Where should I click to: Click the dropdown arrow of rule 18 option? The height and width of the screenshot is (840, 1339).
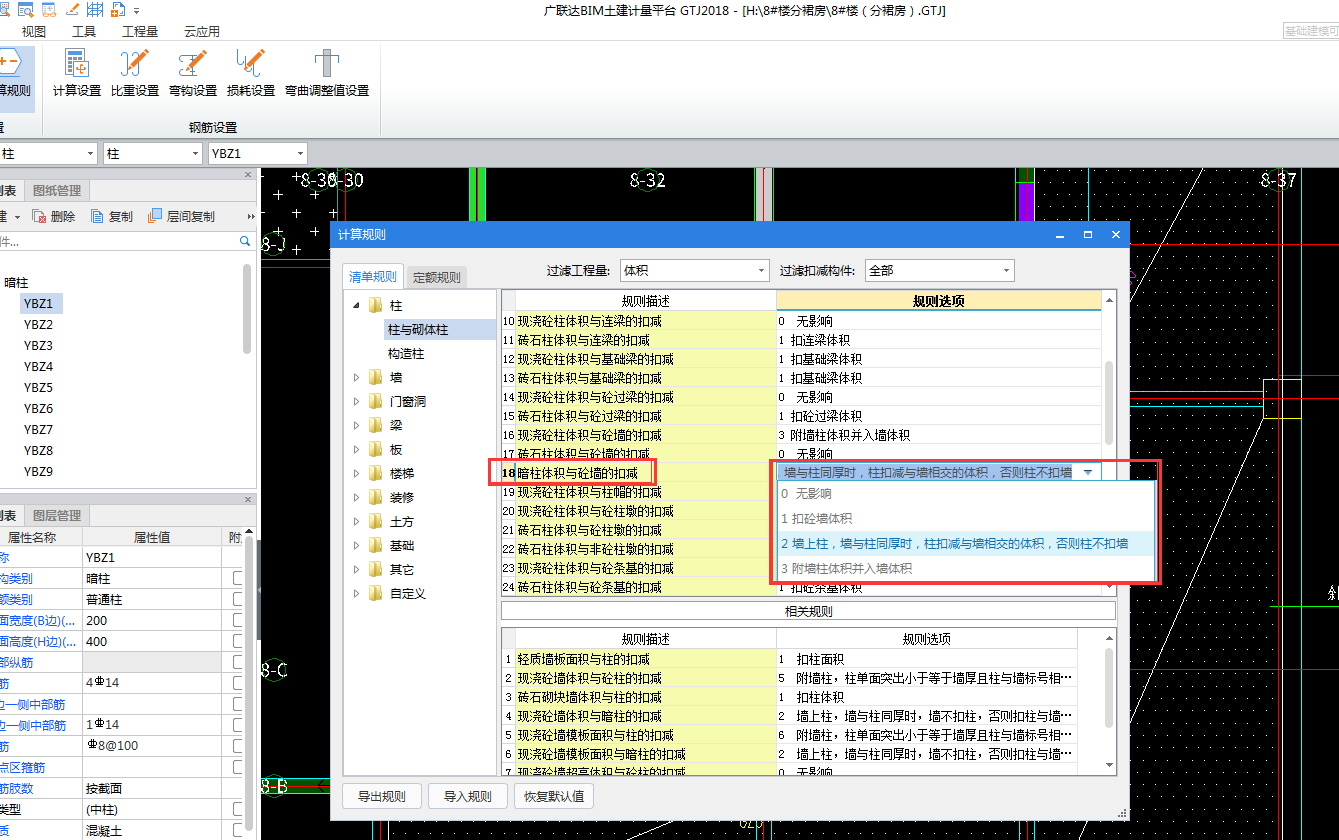coord(1087,472)
